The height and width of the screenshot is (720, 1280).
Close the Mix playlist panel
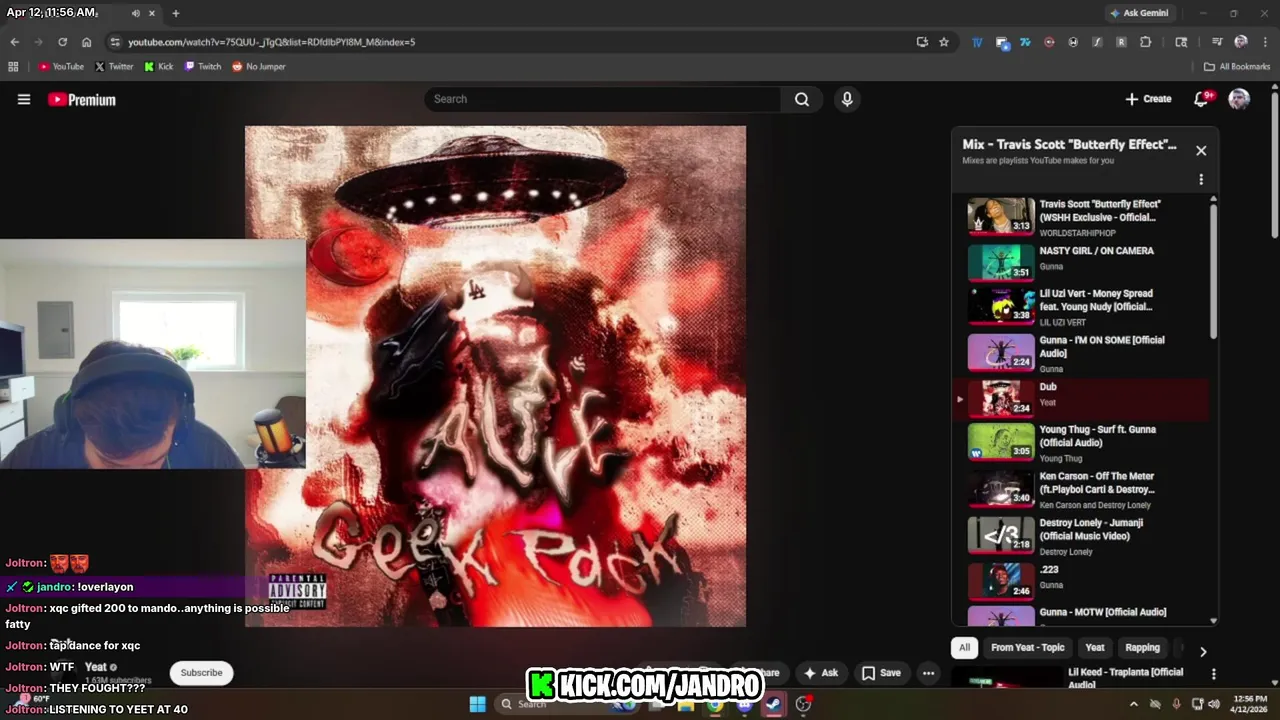pyautogui.click(x=1201, y=150)
